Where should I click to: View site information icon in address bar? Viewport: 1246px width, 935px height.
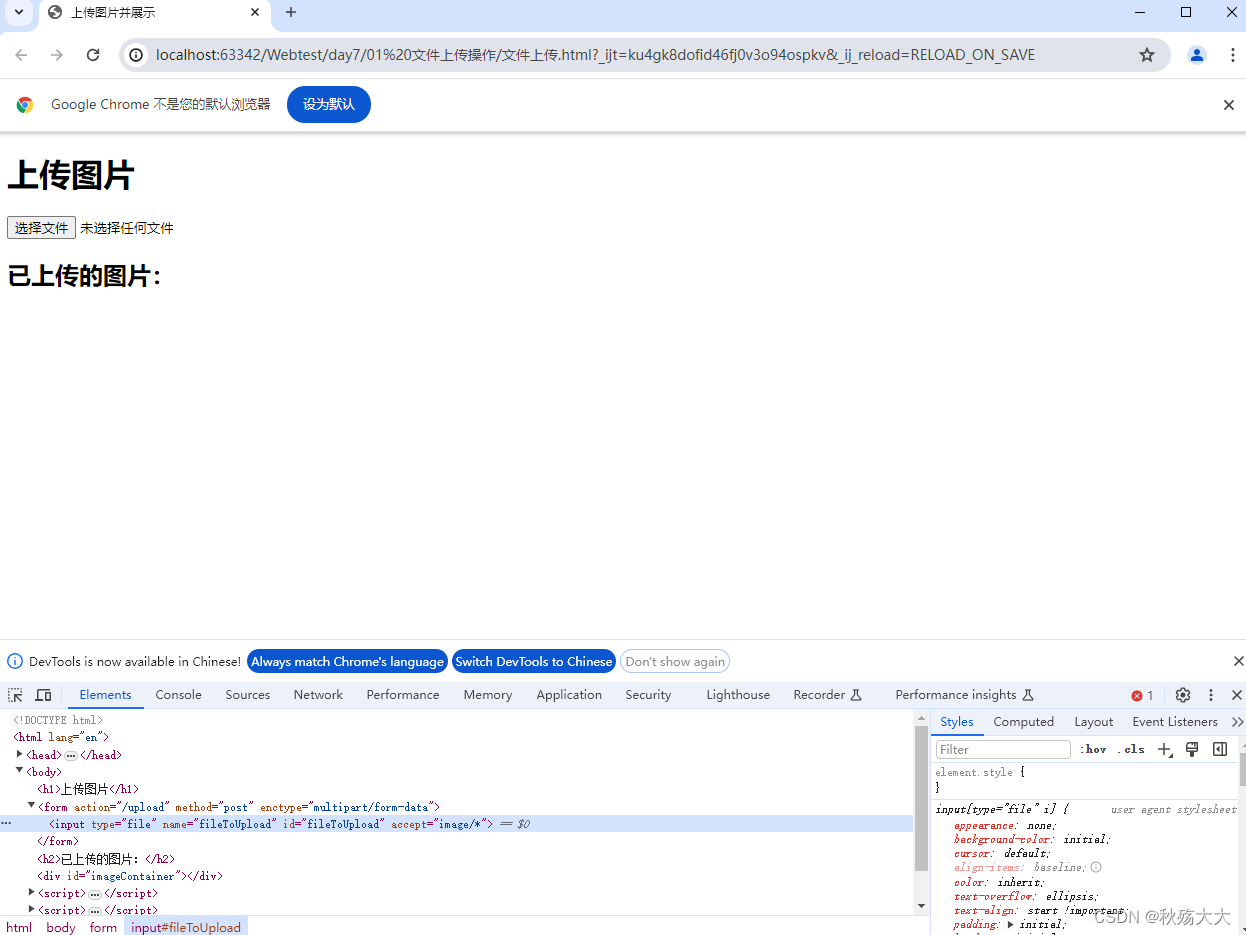click(137, 55)
